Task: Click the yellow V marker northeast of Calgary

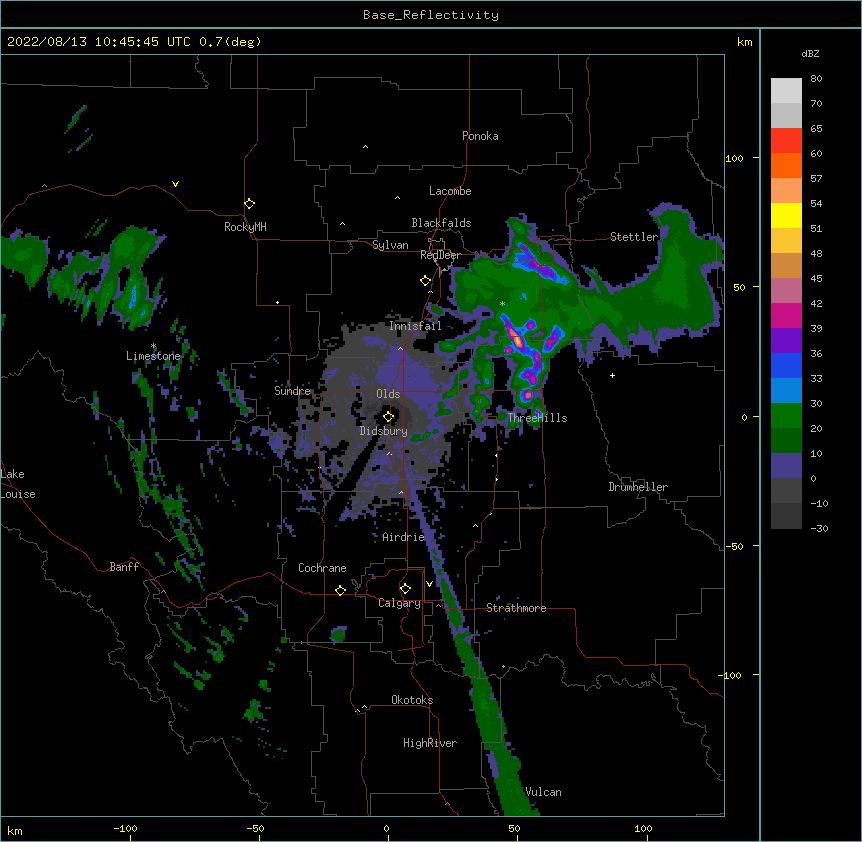Action: [429, 584]
